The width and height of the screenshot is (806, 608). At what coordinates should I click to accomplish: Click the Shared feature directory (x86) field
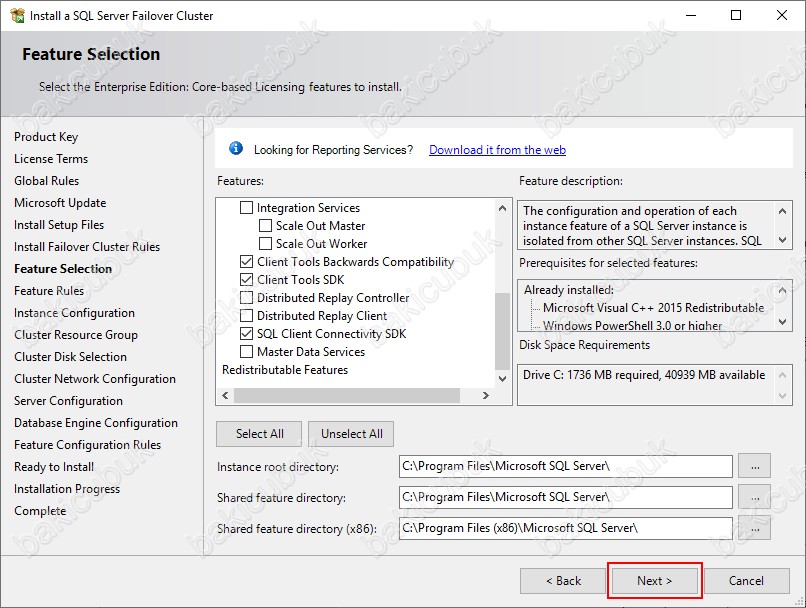[x=565, y=528]
